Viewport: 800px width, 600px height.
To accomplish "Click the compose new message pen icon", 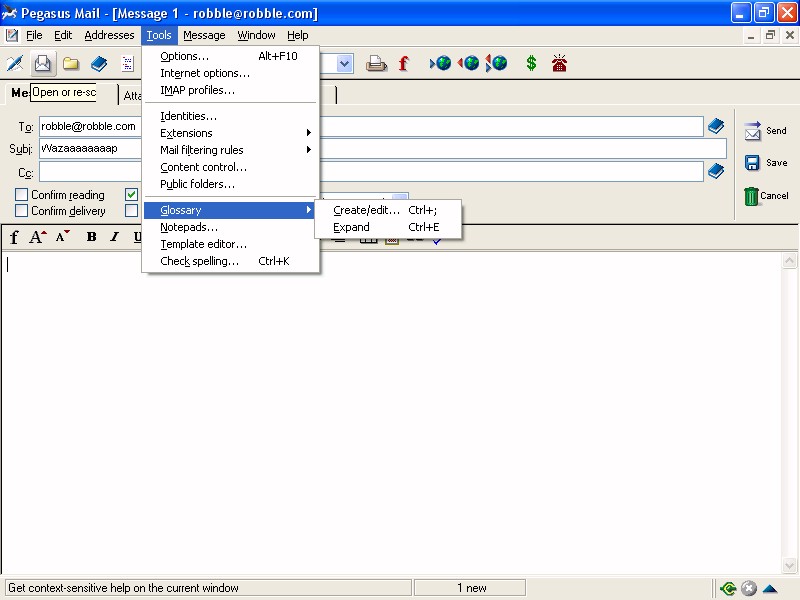I will (x=15, y=64).
